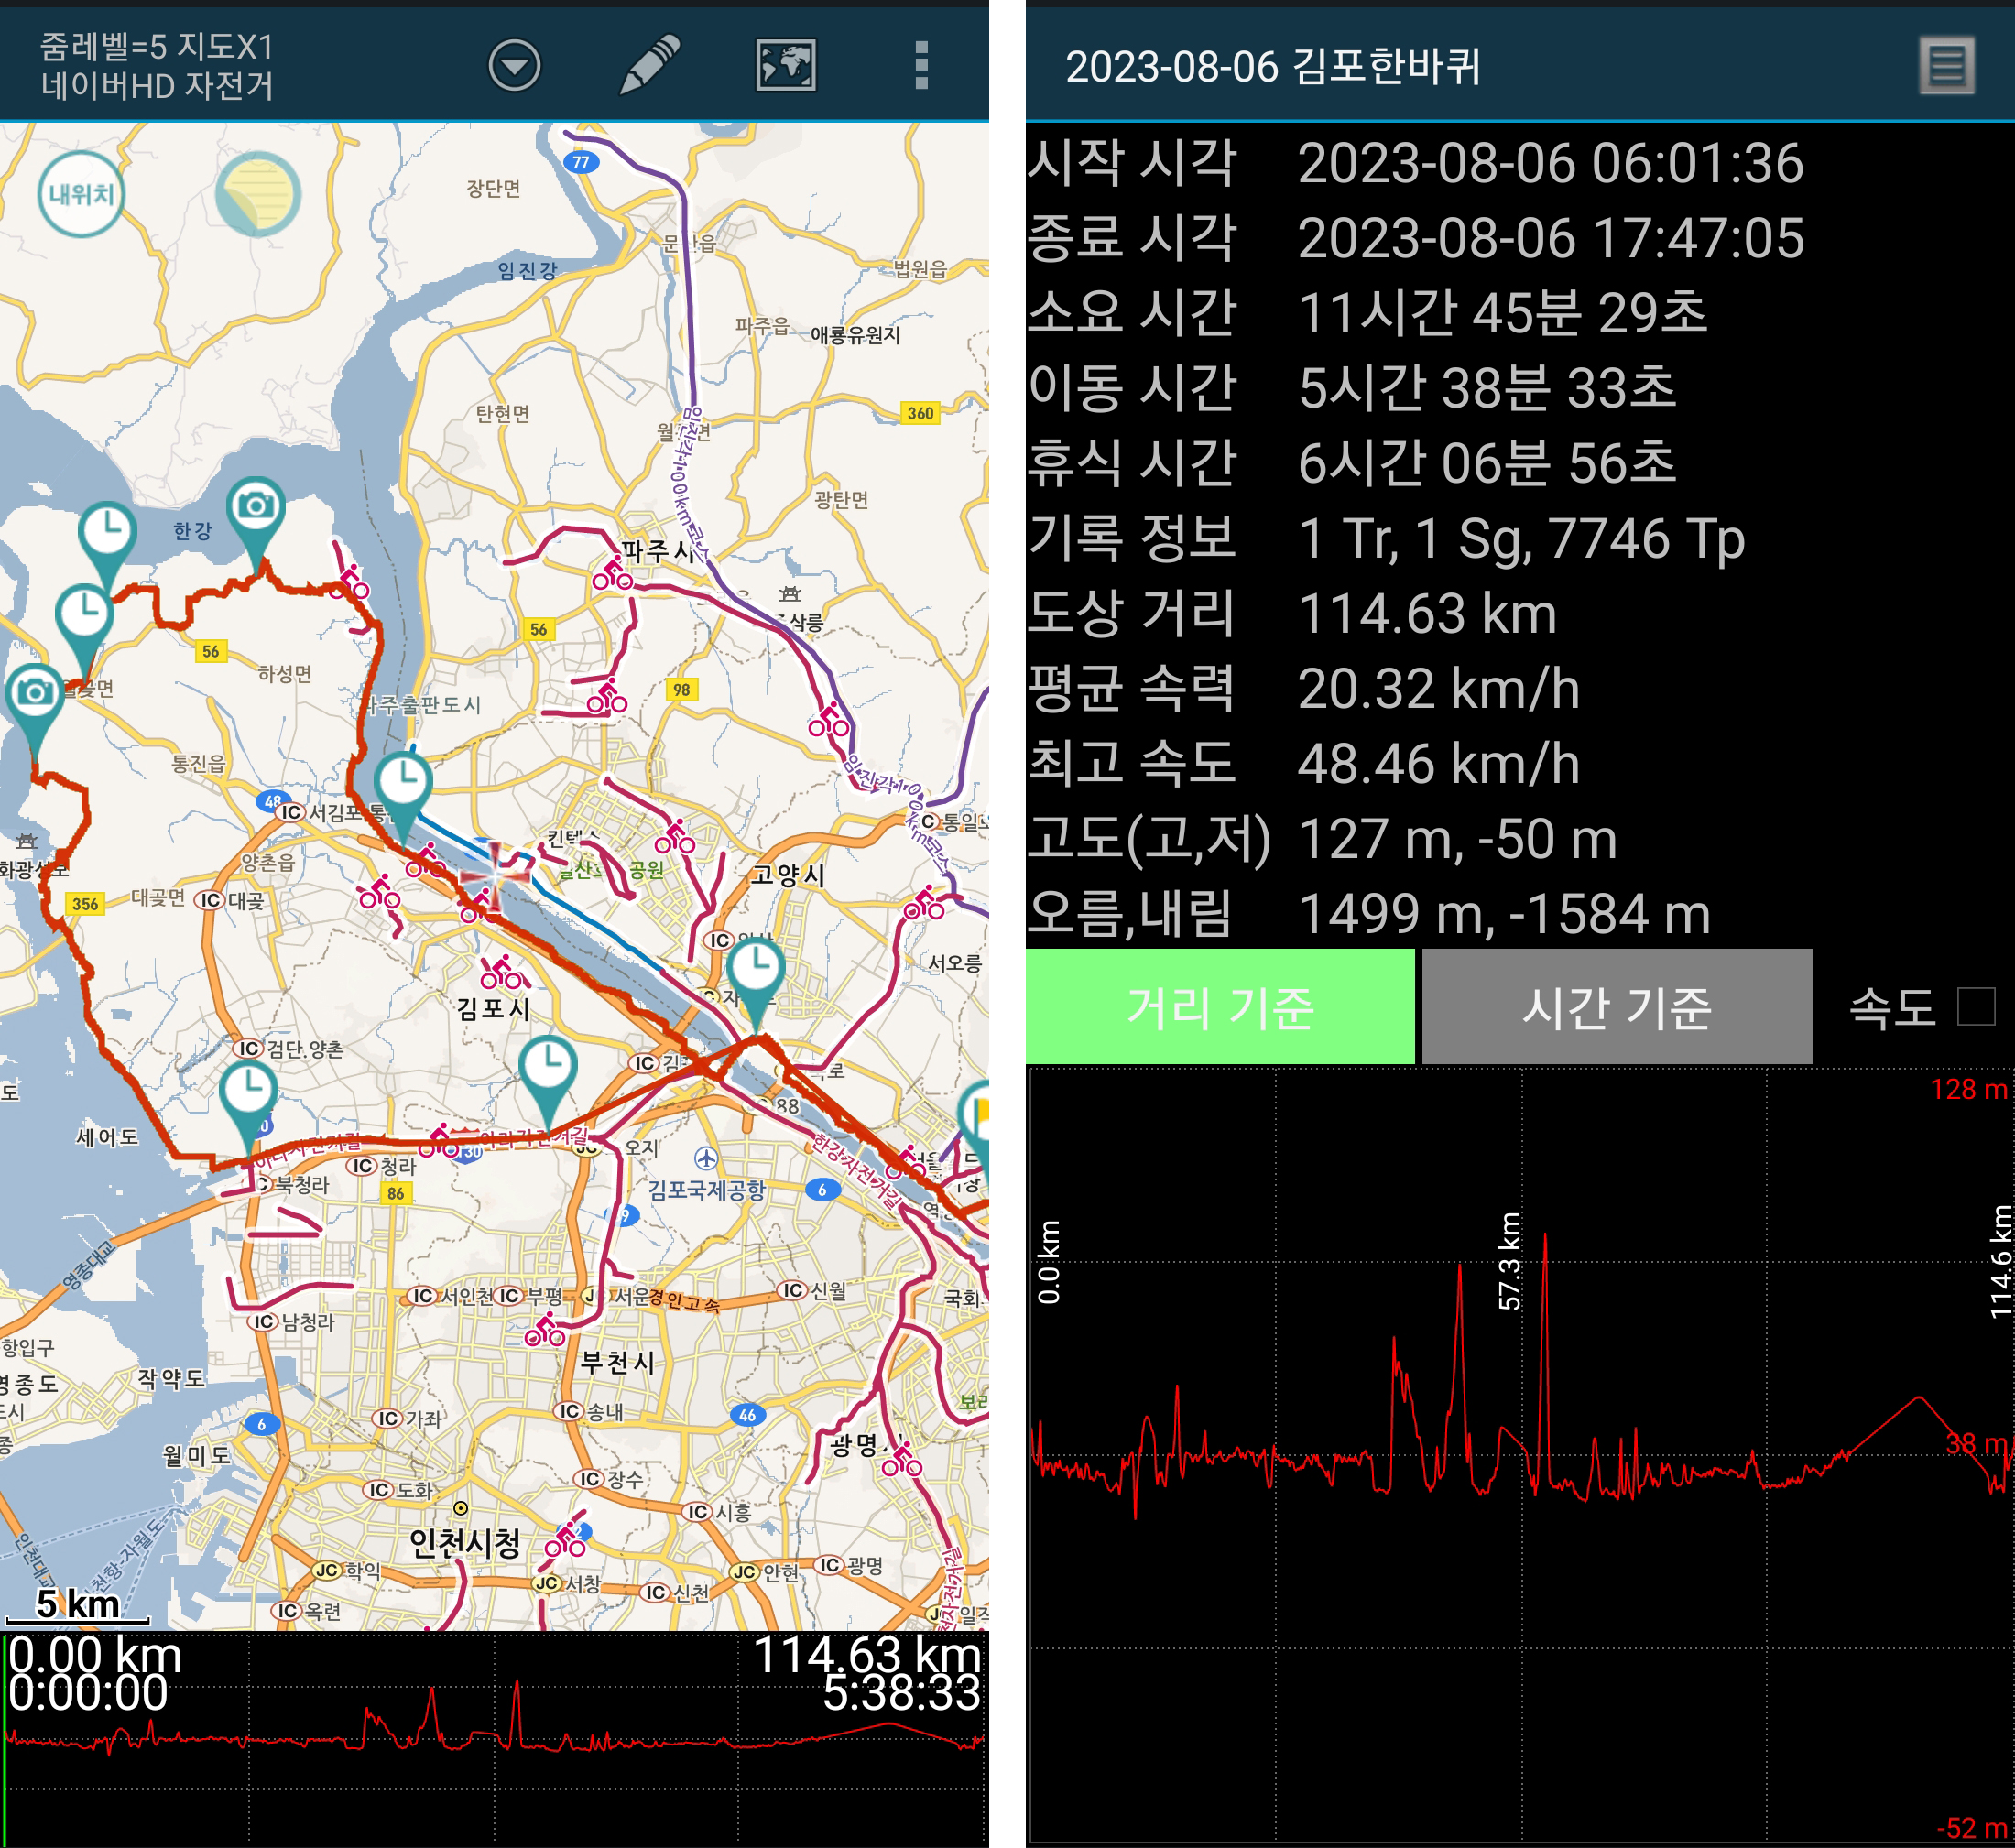
Task: Select the 시간 기준 time-based tab
Action: point(1616,1006)
